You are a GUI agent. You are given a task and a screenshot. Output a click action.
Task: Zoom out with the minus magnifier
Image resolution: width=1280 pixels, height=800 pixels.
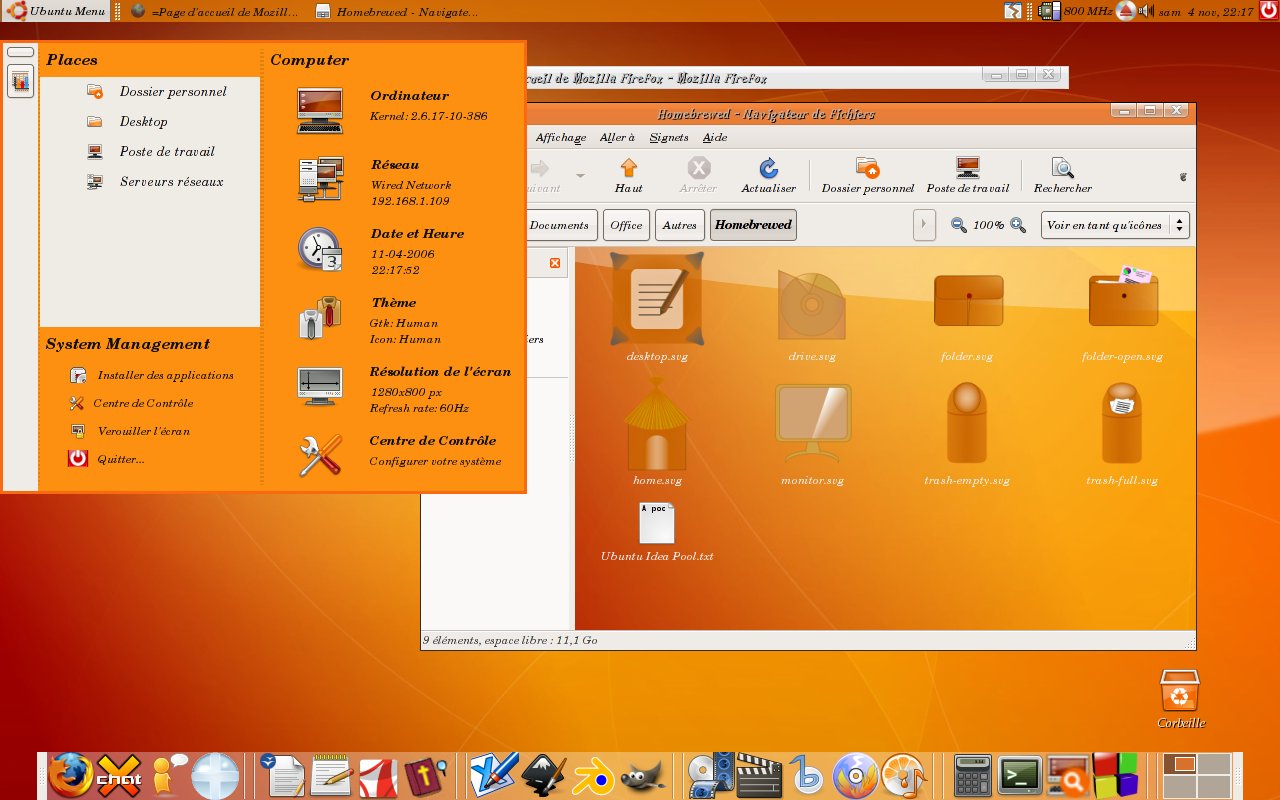point(958,225)
